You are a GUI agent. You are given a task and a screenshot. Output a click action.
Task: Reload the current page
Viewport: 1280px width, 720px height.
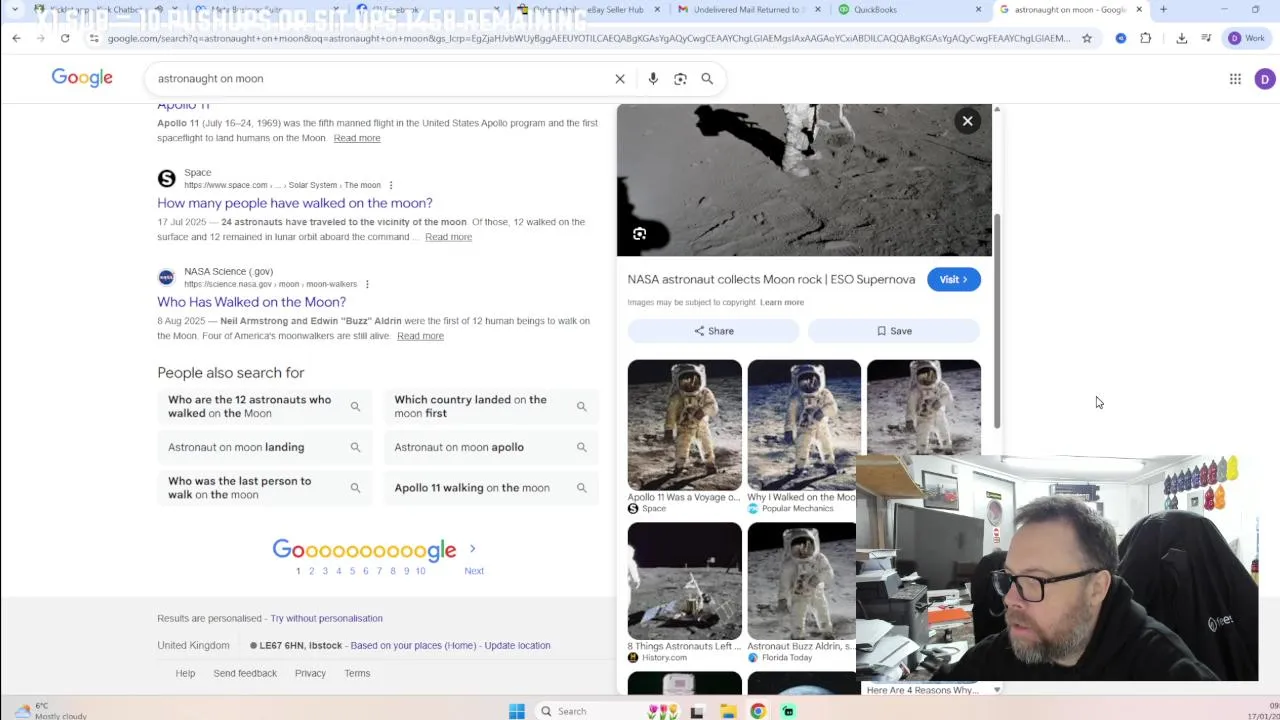coord(65,38)
